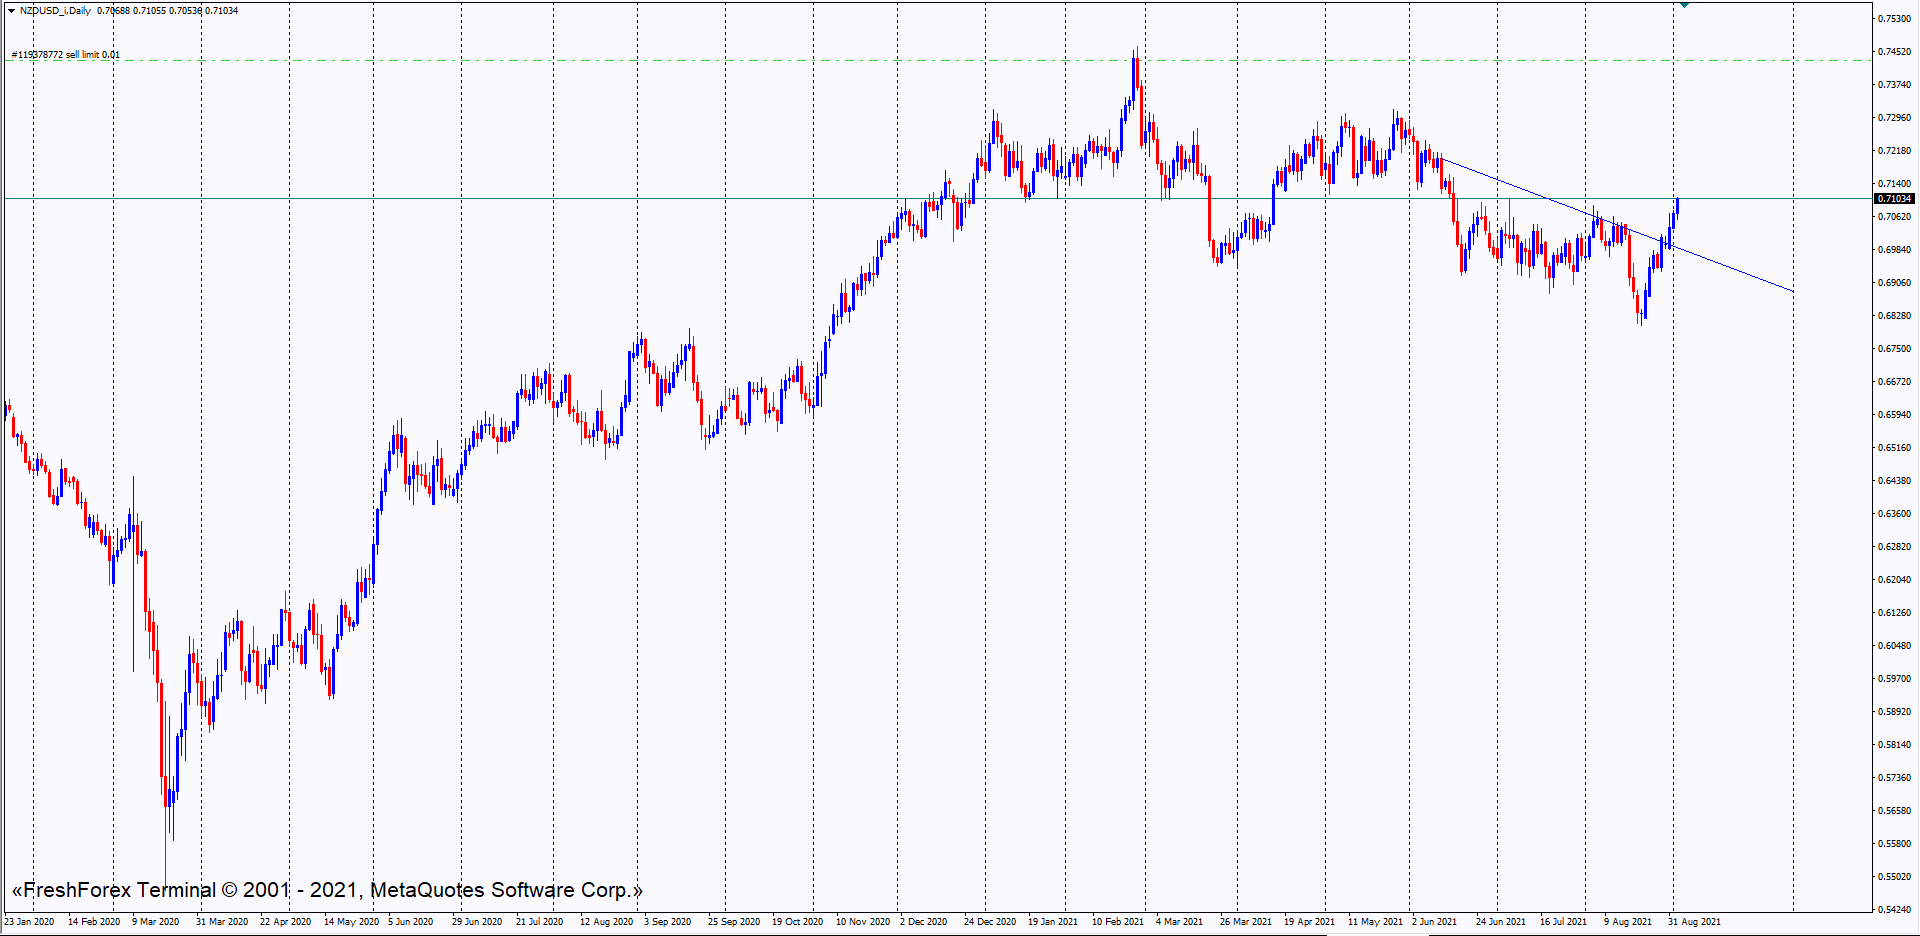Click the latest blue candle at current price
The image size is (1920, 936).
1677,206
